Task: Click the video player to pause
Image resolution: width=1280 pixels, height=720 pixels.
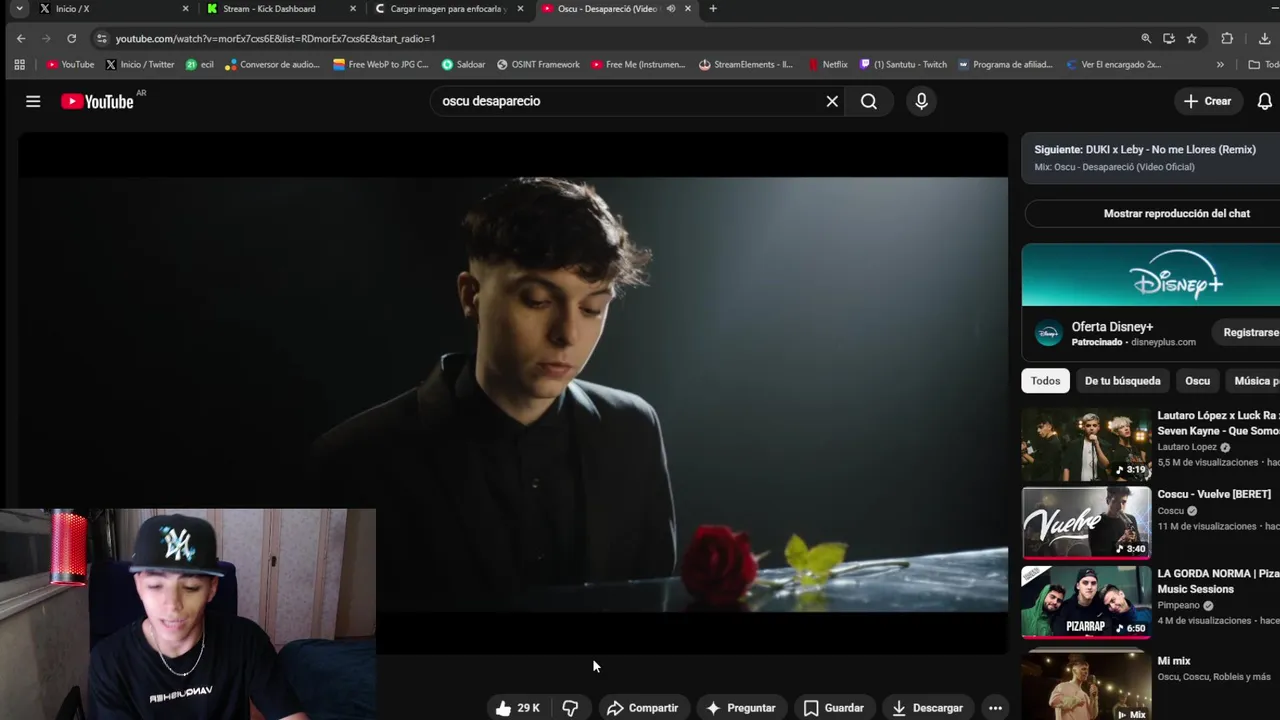Action: [513, 393]
